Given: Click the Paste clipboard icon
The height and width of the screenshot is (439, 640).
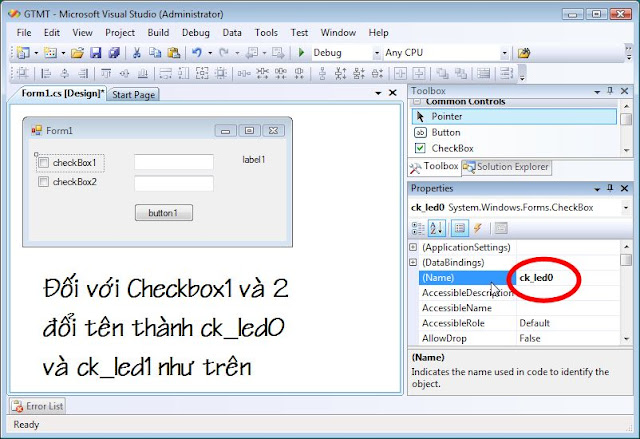Looking at the screenshot, I should click(174, 53).
